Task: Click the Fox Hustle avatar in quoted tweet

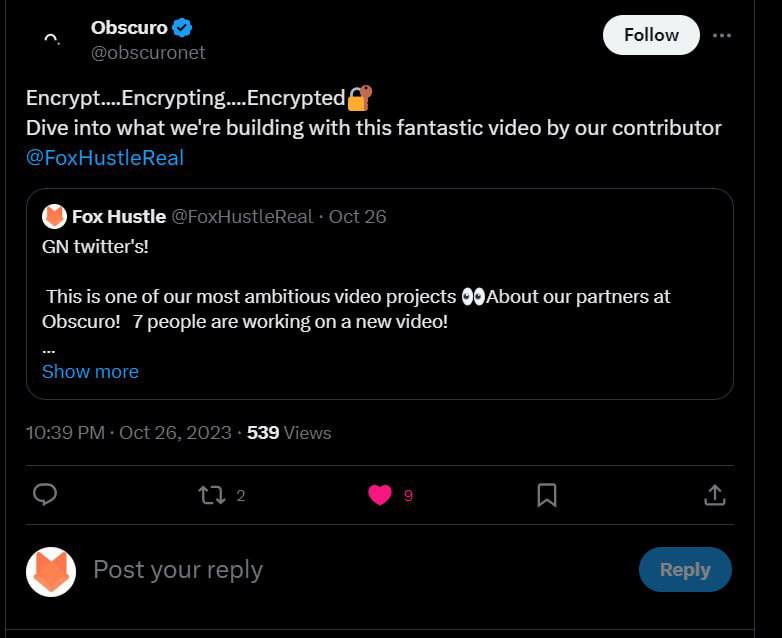Action: [55, 216]
